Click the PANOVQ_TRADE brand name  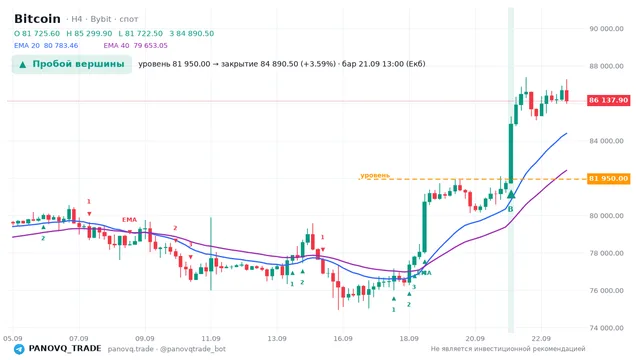point(65,349)
